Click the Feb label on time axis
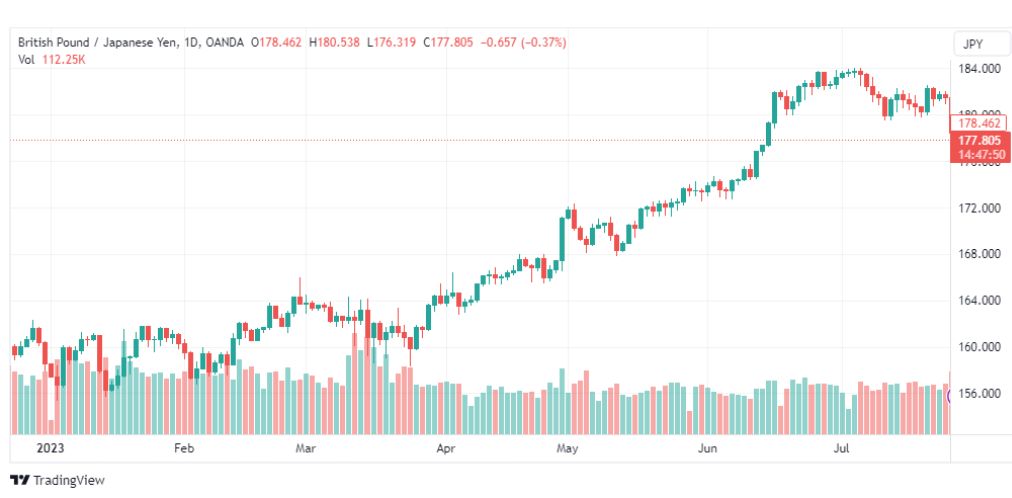This screenshot has width=1012, height=498. tap(185, 448)
